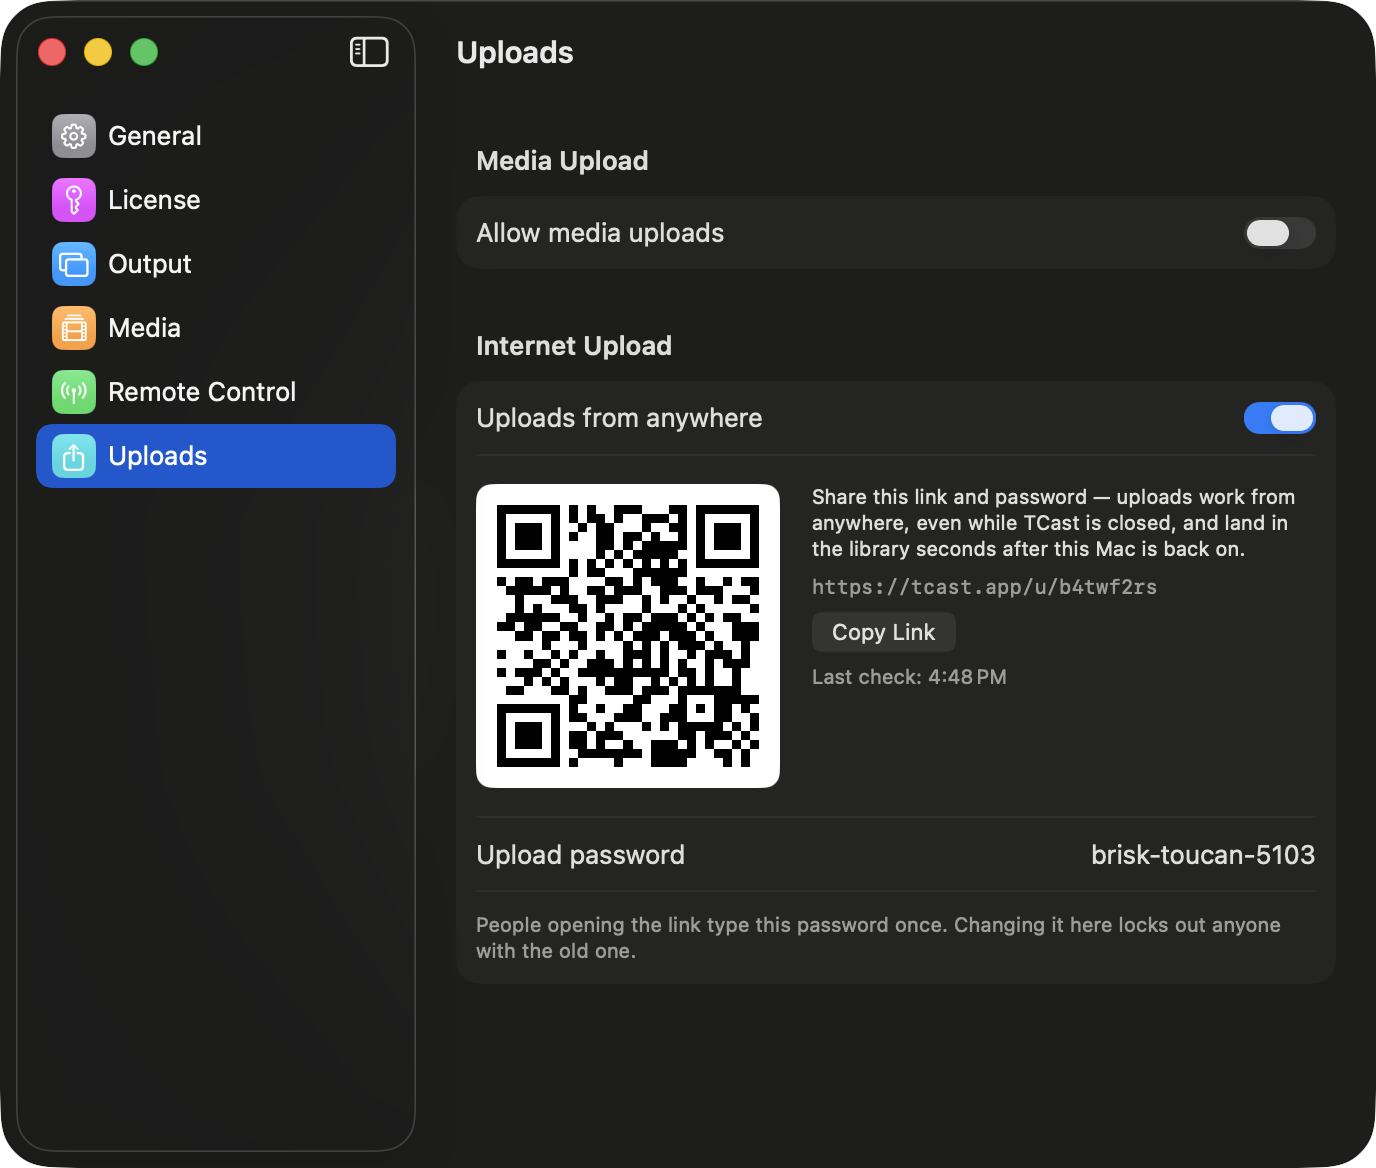The height and width of the screenshot is (1168, 1376).
Task: Click the General gear icon
Action: click(x=74, y=136)
